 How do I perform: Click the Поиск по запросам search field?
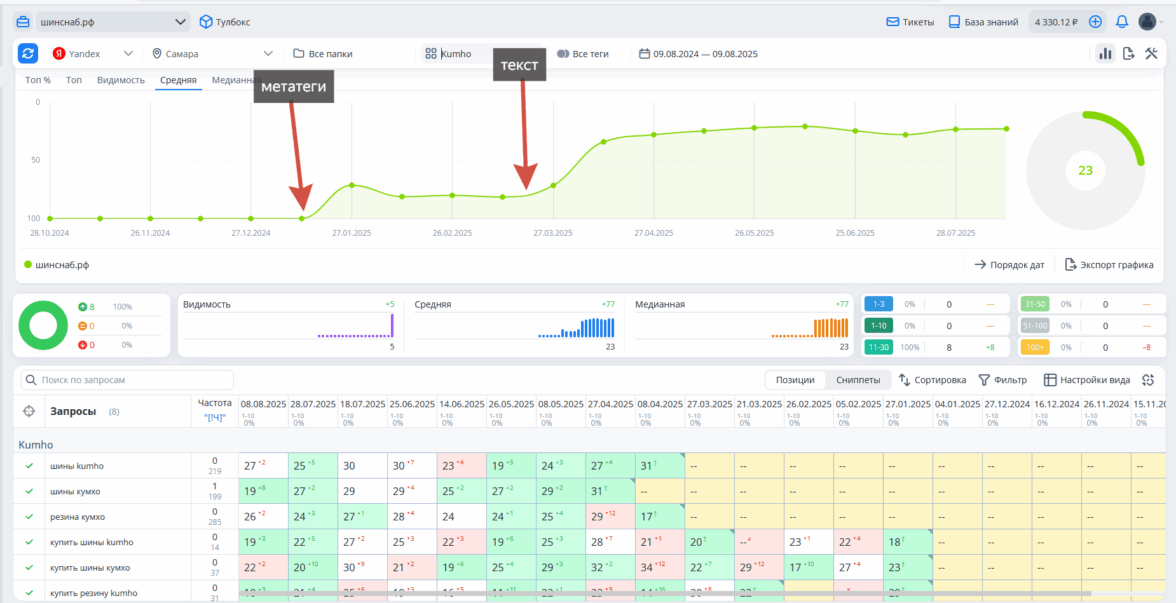[128, 380]
